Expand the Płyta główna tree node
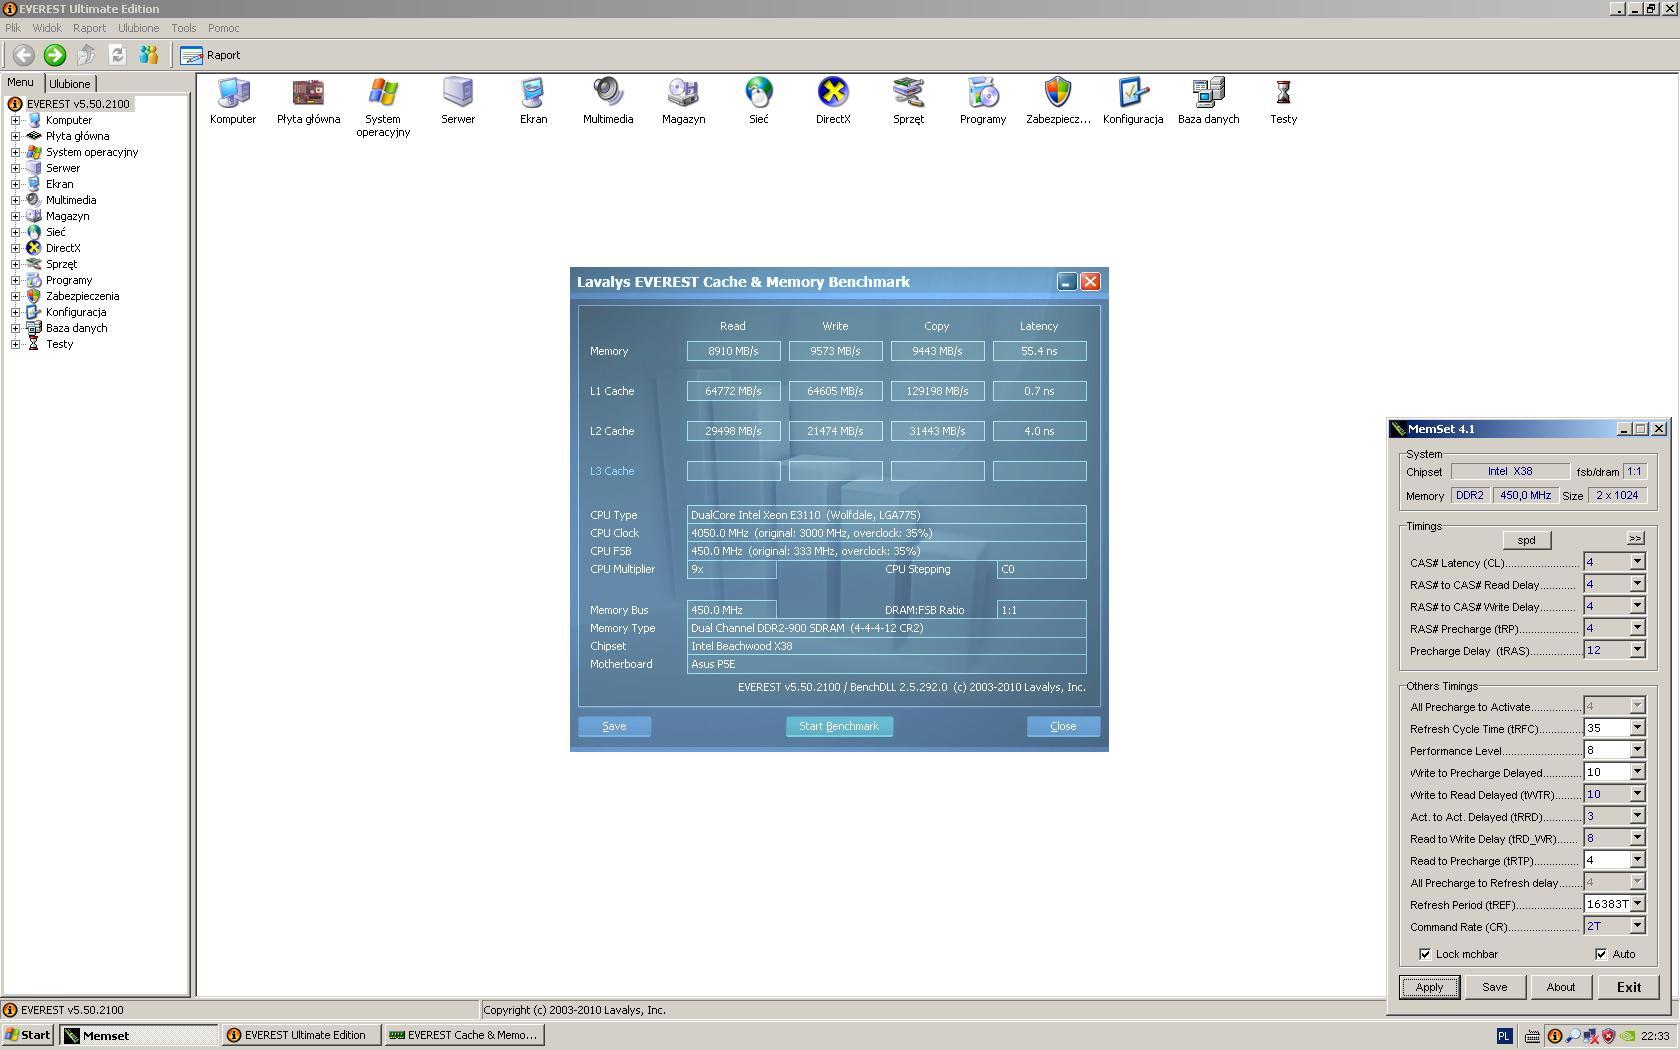 click(x=16, y=136)
